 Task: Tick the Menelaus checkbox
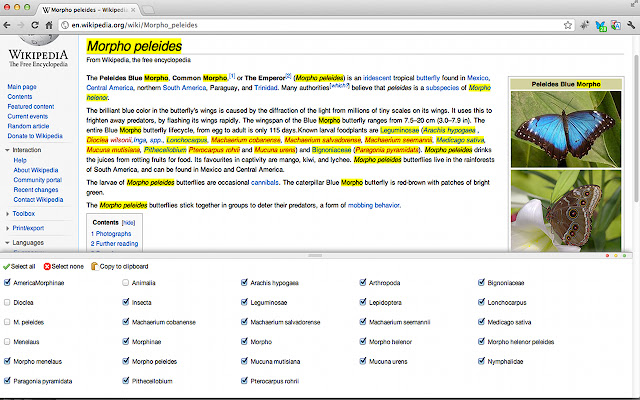[7, 341]
